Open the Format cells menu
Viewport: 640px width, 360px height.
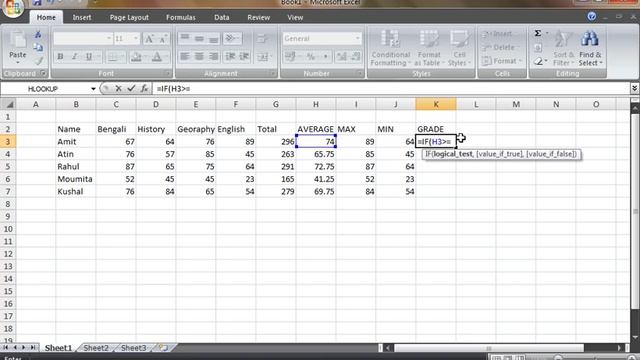pyautogui.click(x=502, y=61)
